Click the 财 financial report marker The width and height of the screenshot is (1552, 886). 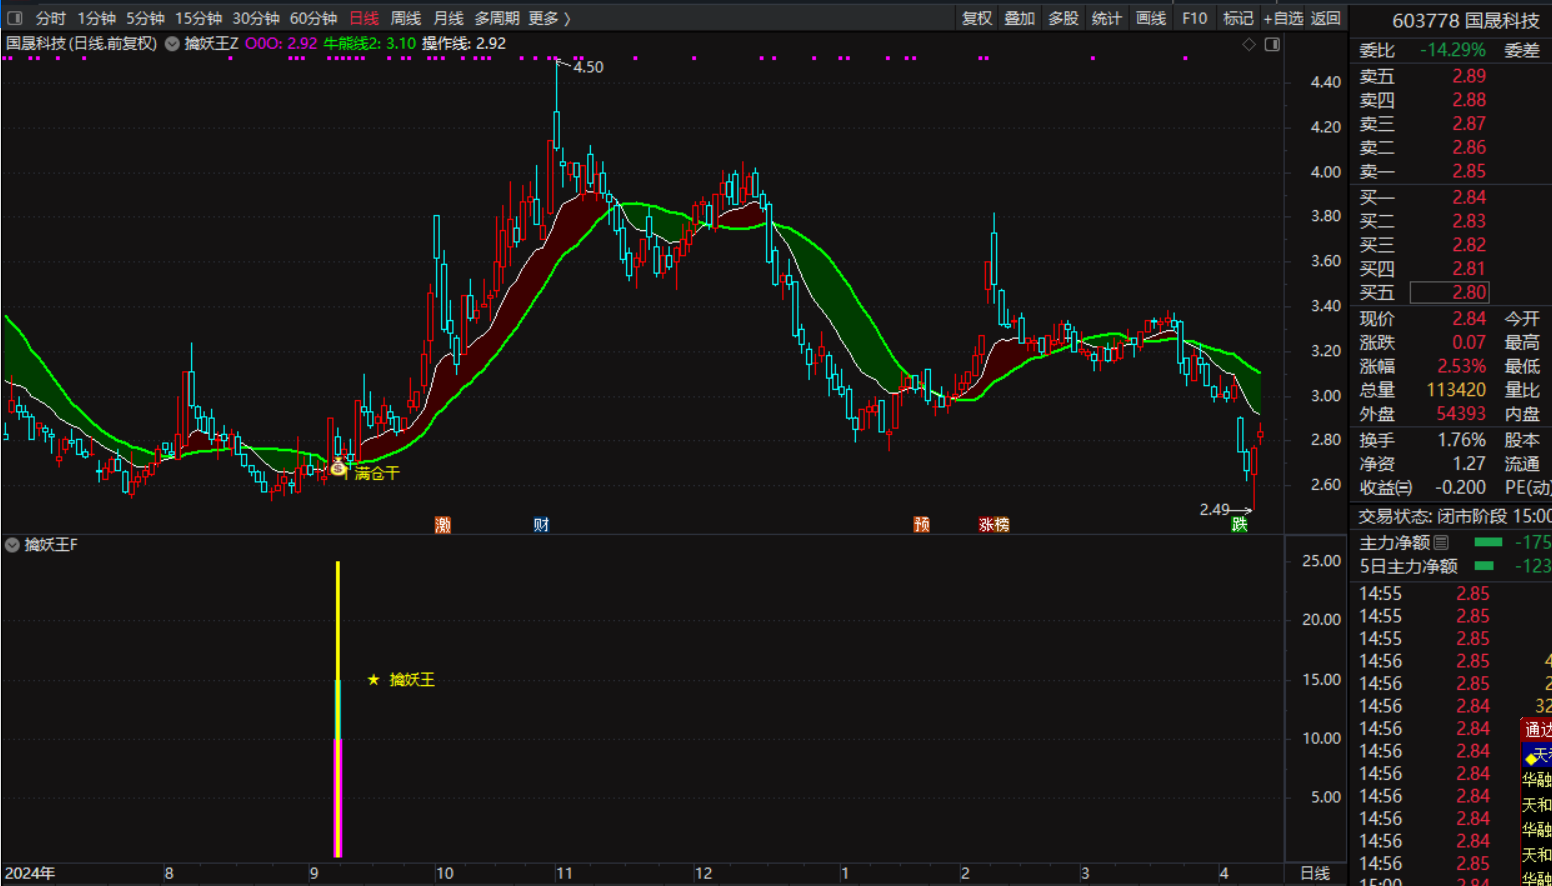click(541, 524)
